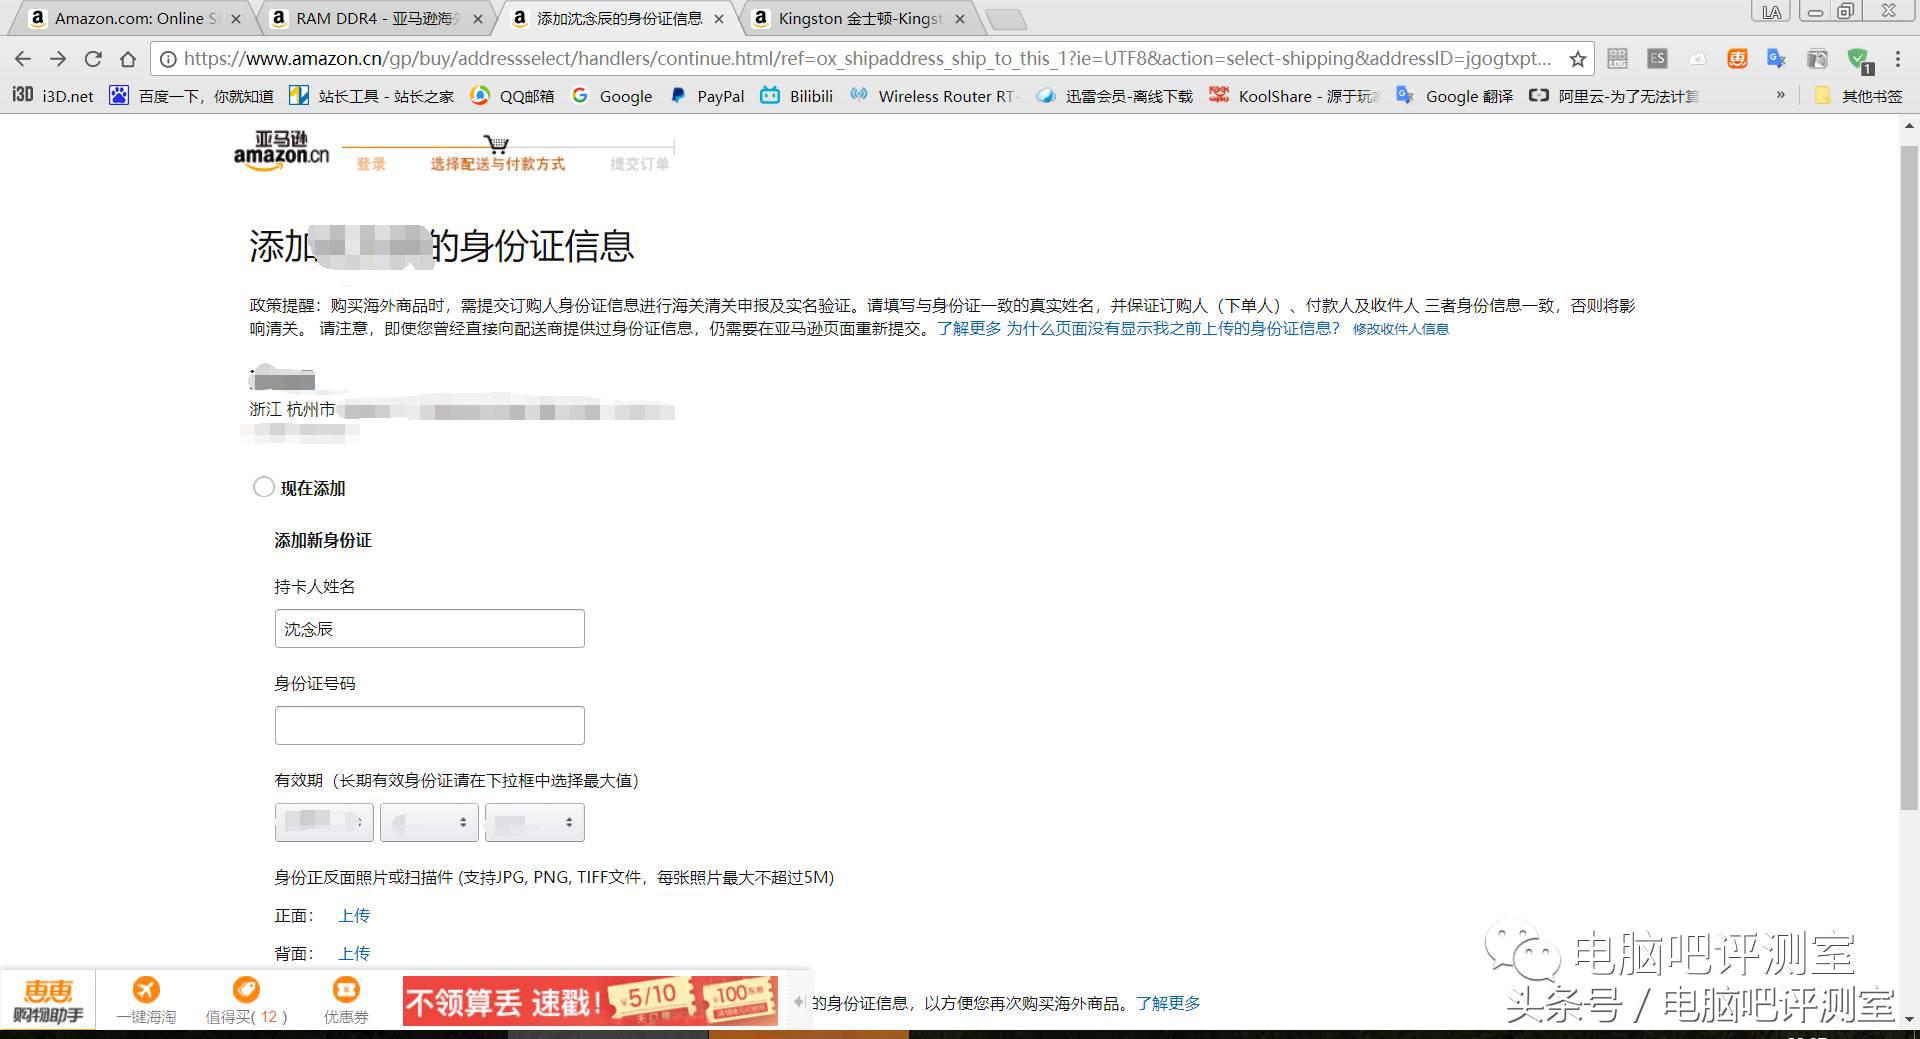1920x1039 pixels.
Task: Click the Google Translate extension icon
Action: pos(1776,59)
